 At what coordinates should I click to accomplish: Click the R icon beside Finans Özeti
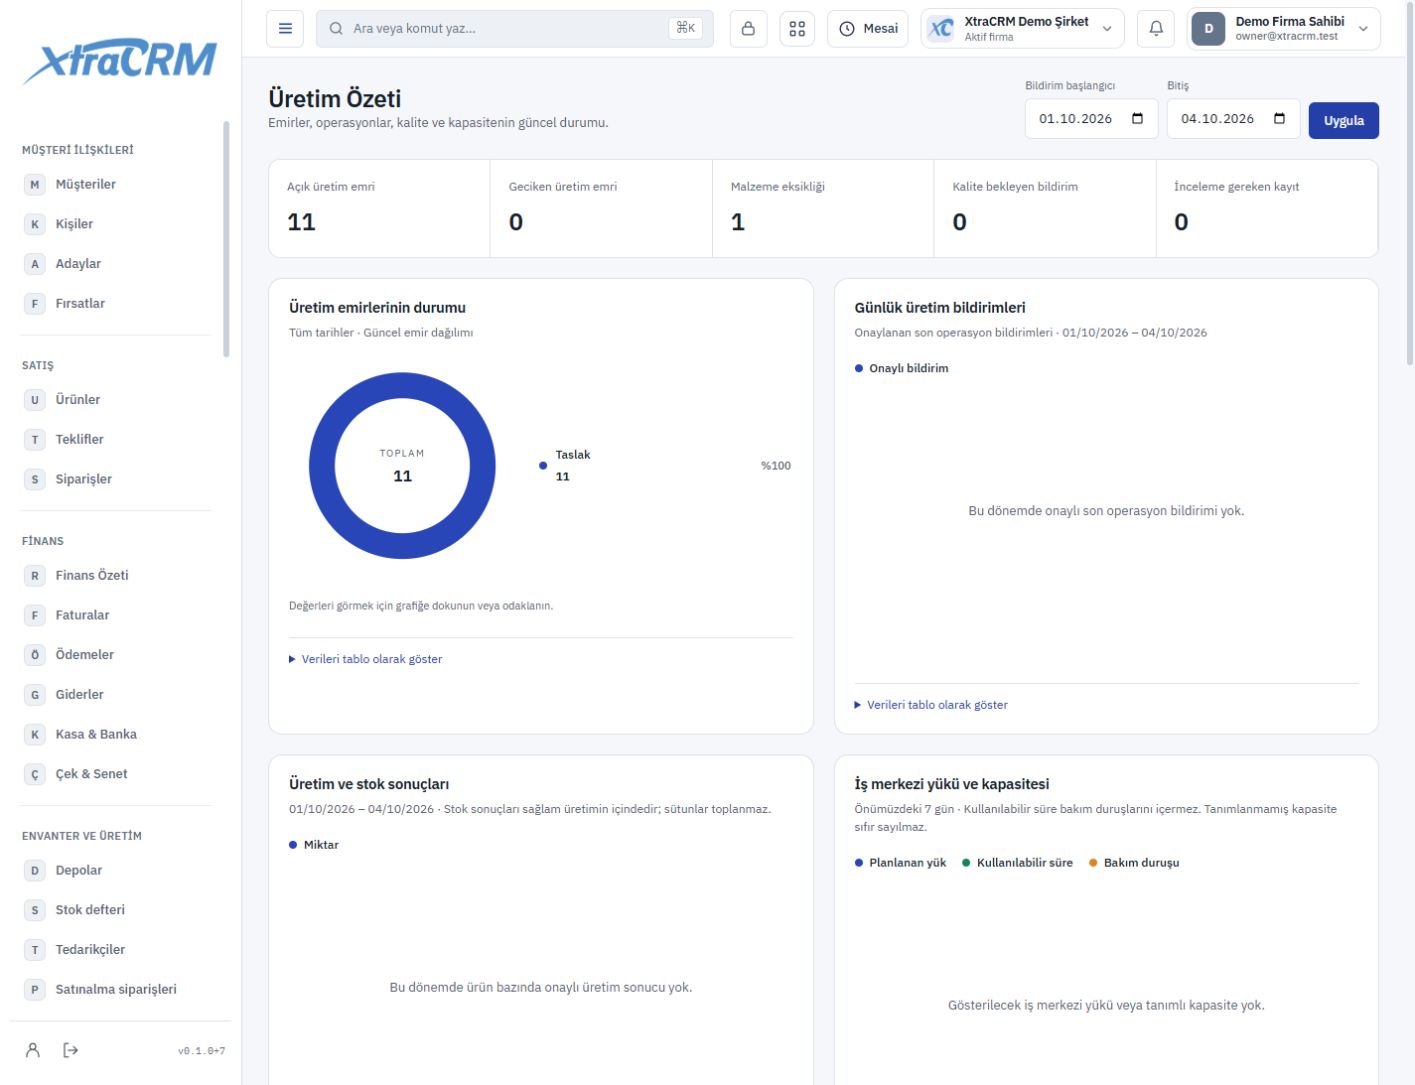35,575
